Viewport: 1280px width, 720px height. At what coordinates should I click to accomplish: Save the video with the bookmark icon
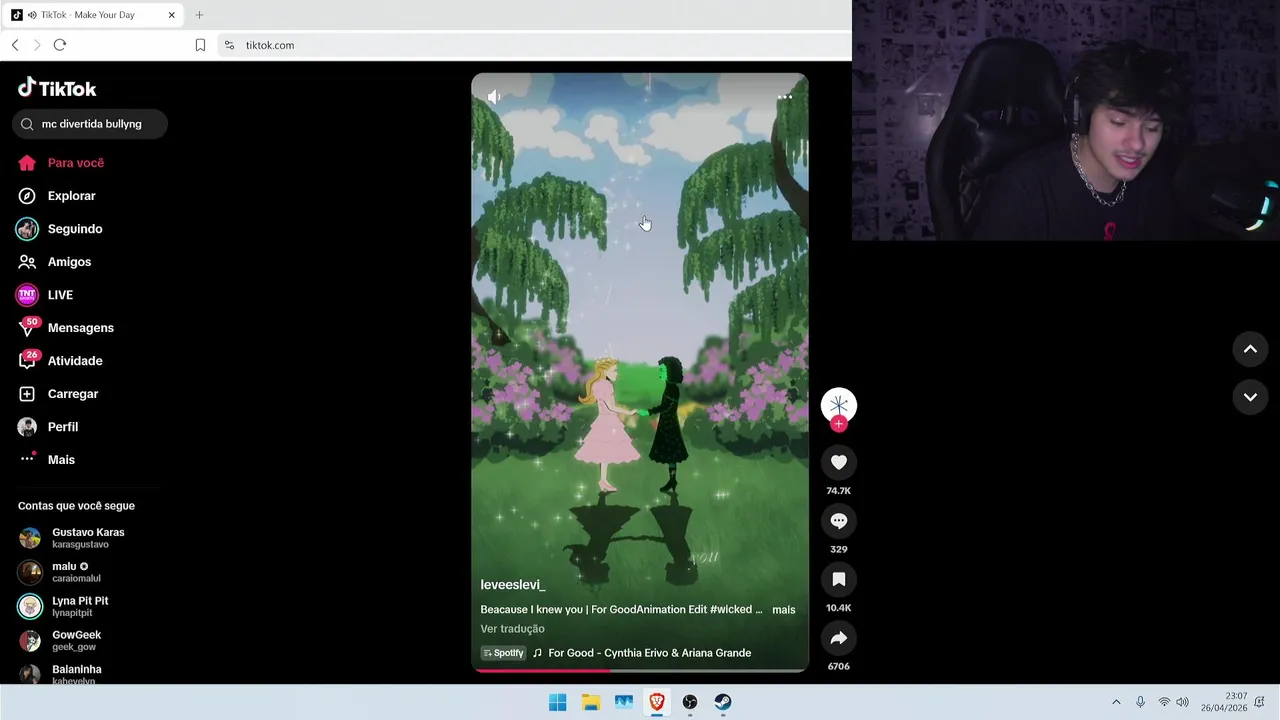pos(839,579)
